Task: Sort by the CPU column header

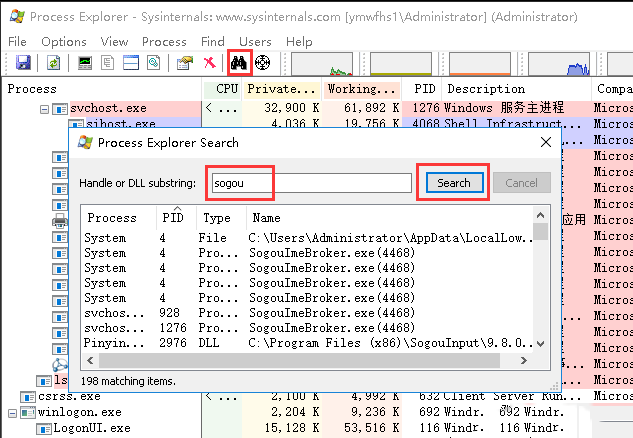Action: click(221, 89)
